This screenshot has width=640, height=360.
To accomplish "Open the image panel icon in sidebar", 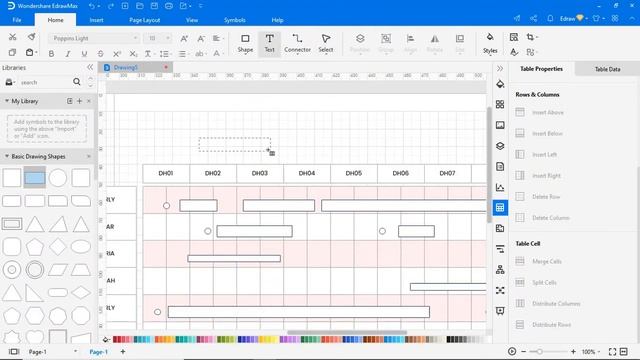I will point(500,125).
